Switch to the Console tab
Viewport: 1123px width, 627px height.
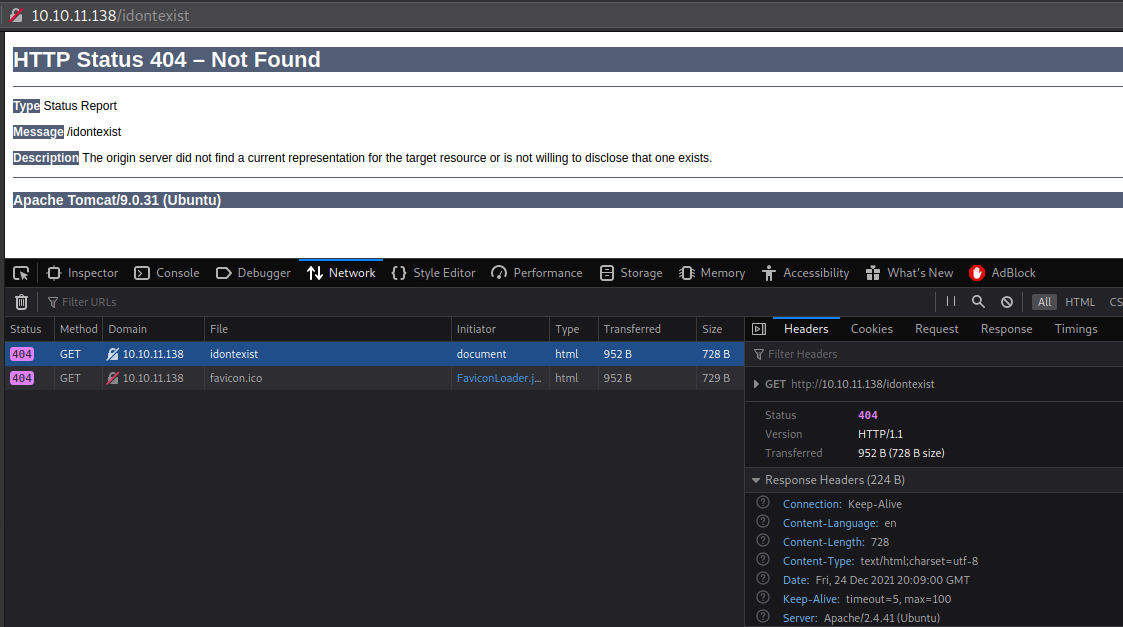click(x=167, y=273)
